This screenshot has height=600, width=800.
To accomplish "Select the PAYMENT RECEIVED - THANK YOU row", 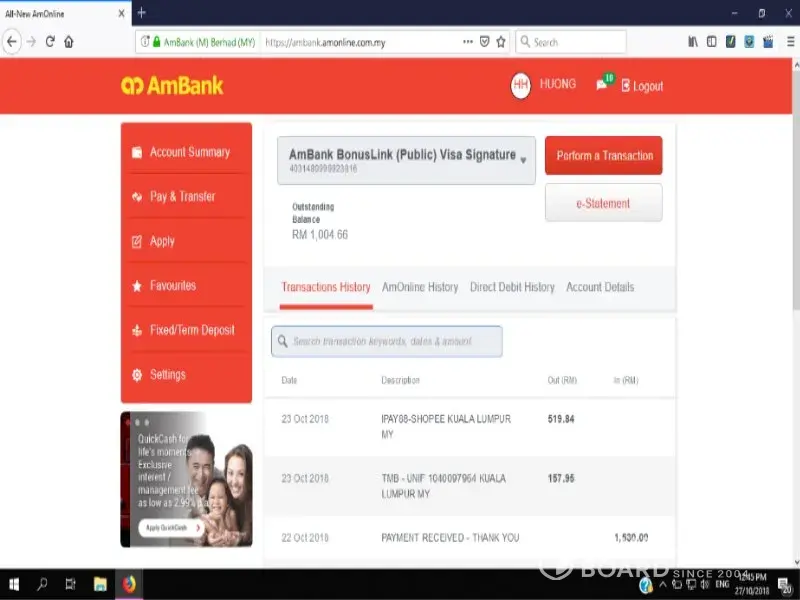I will [x=469, y=538].
